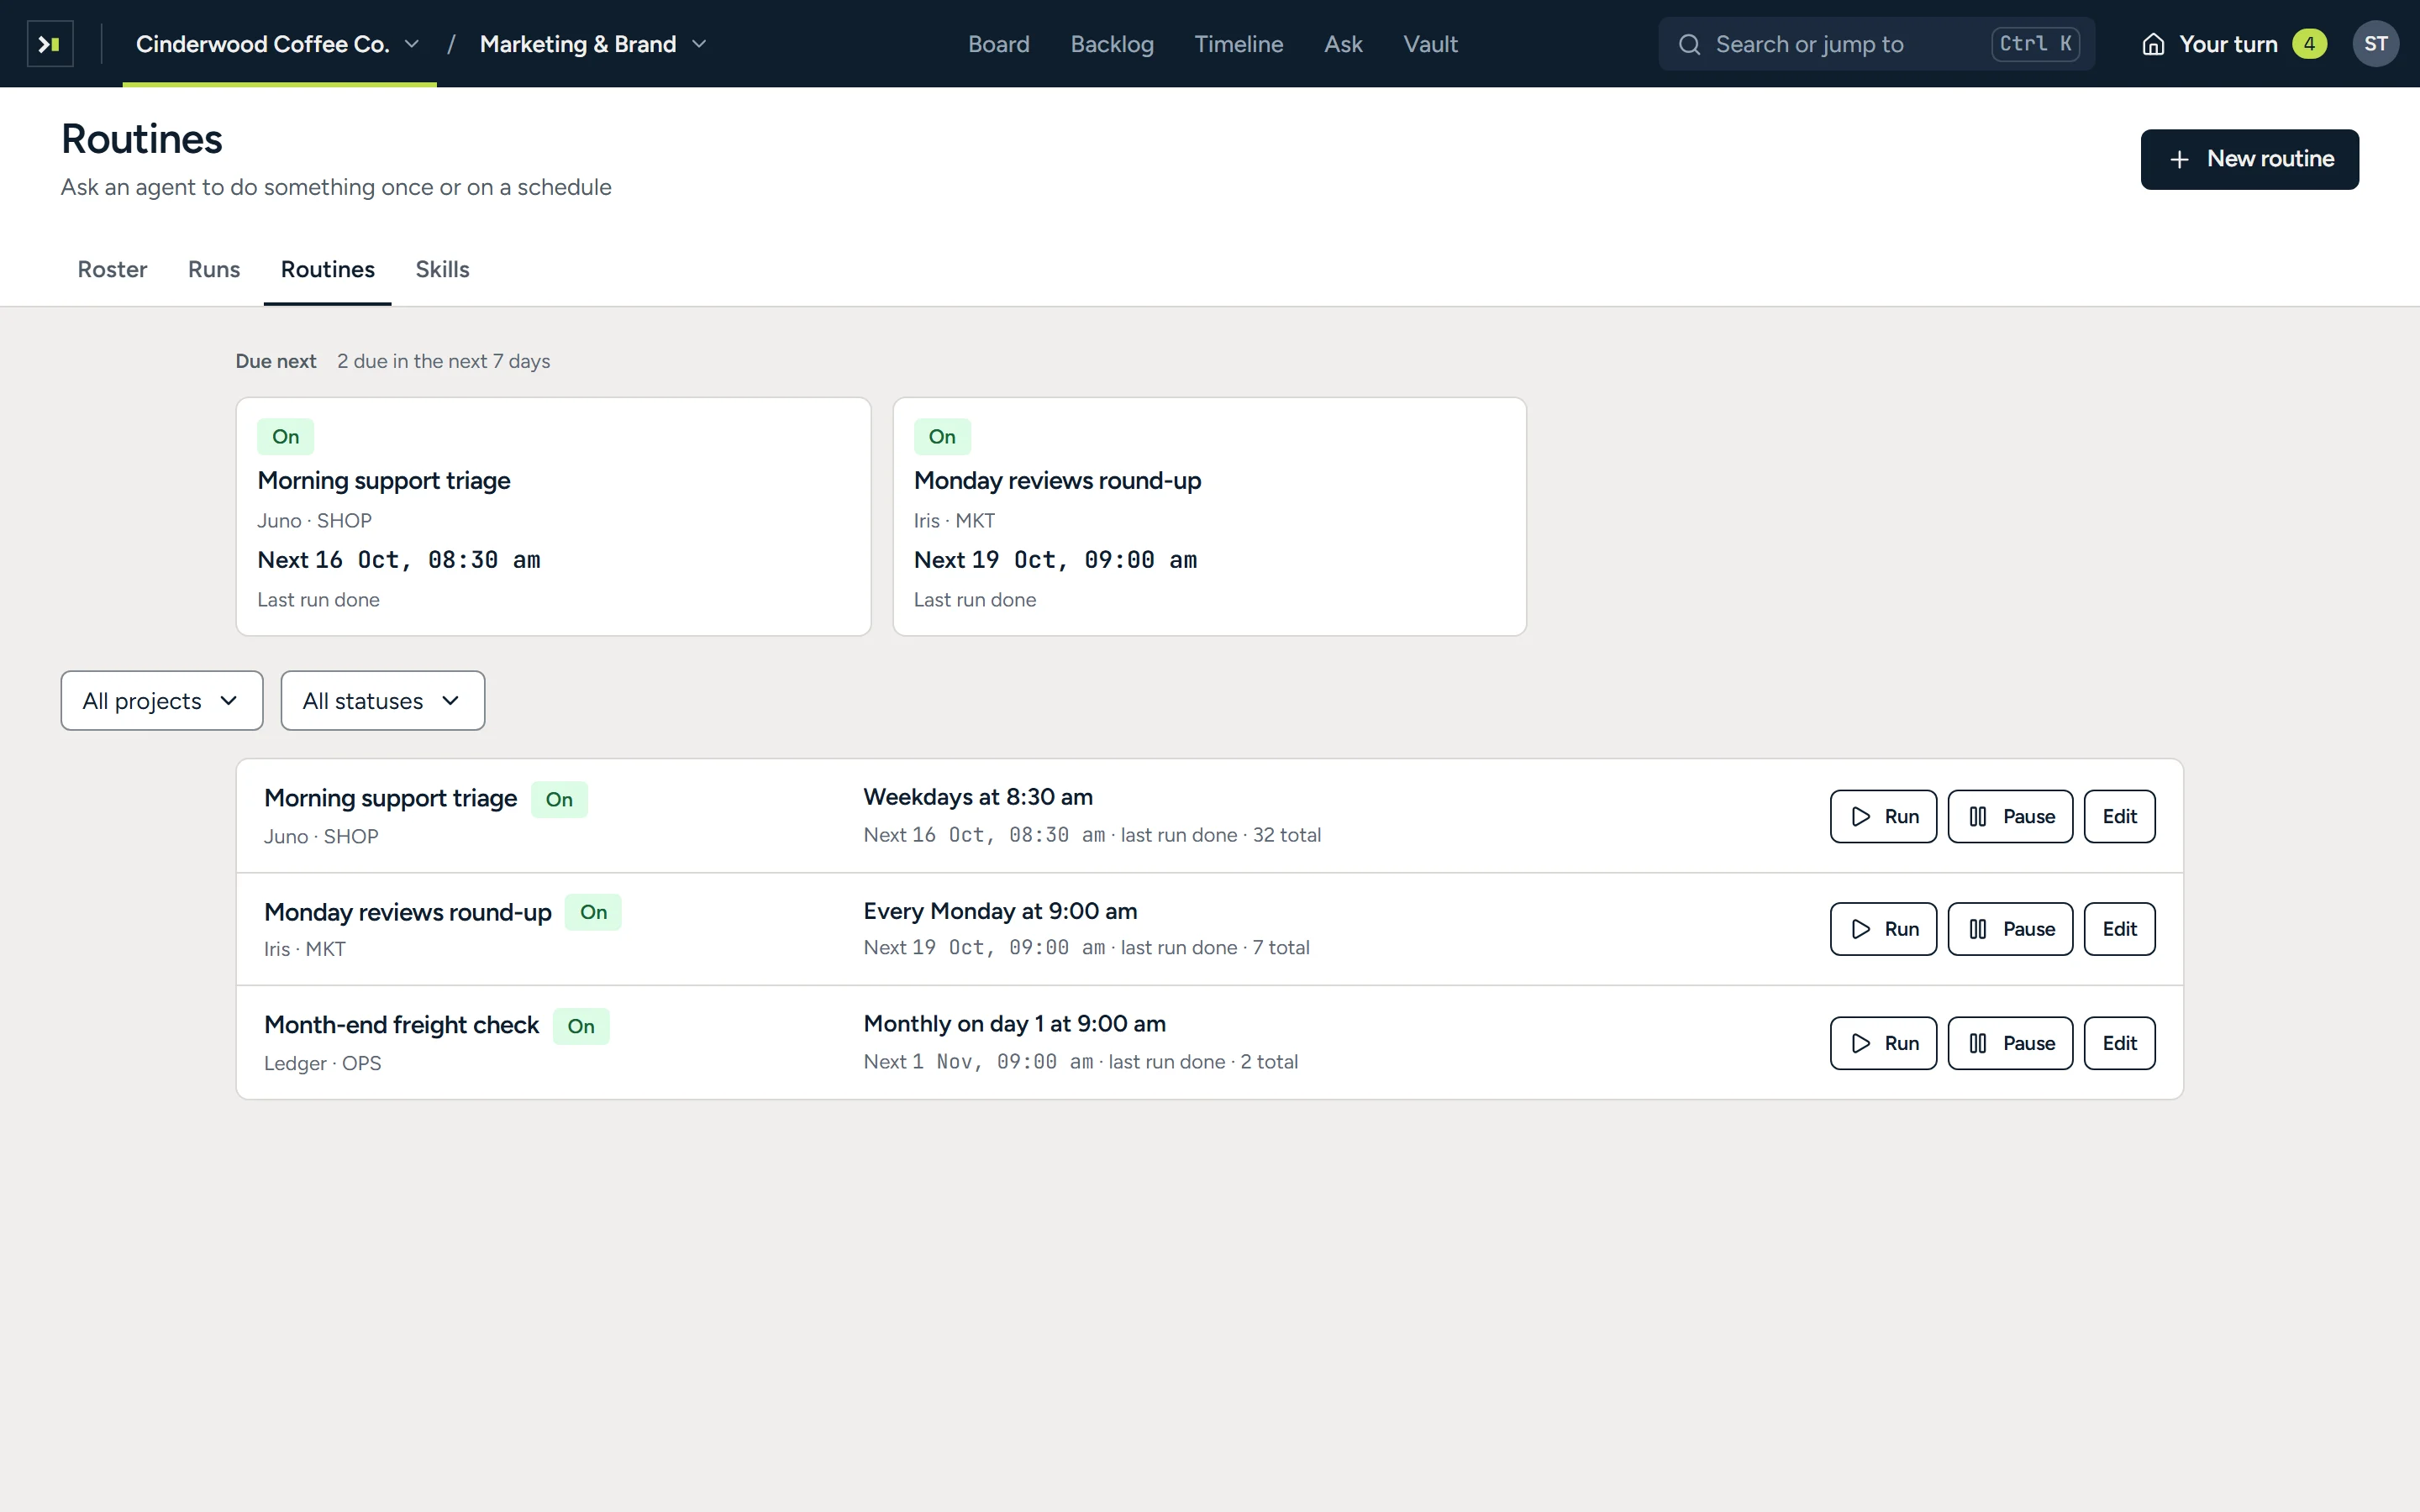This screenshot has height=1512, width=2420.
Task: Edit the Morning support triage routine
Action: point(2119,816)
